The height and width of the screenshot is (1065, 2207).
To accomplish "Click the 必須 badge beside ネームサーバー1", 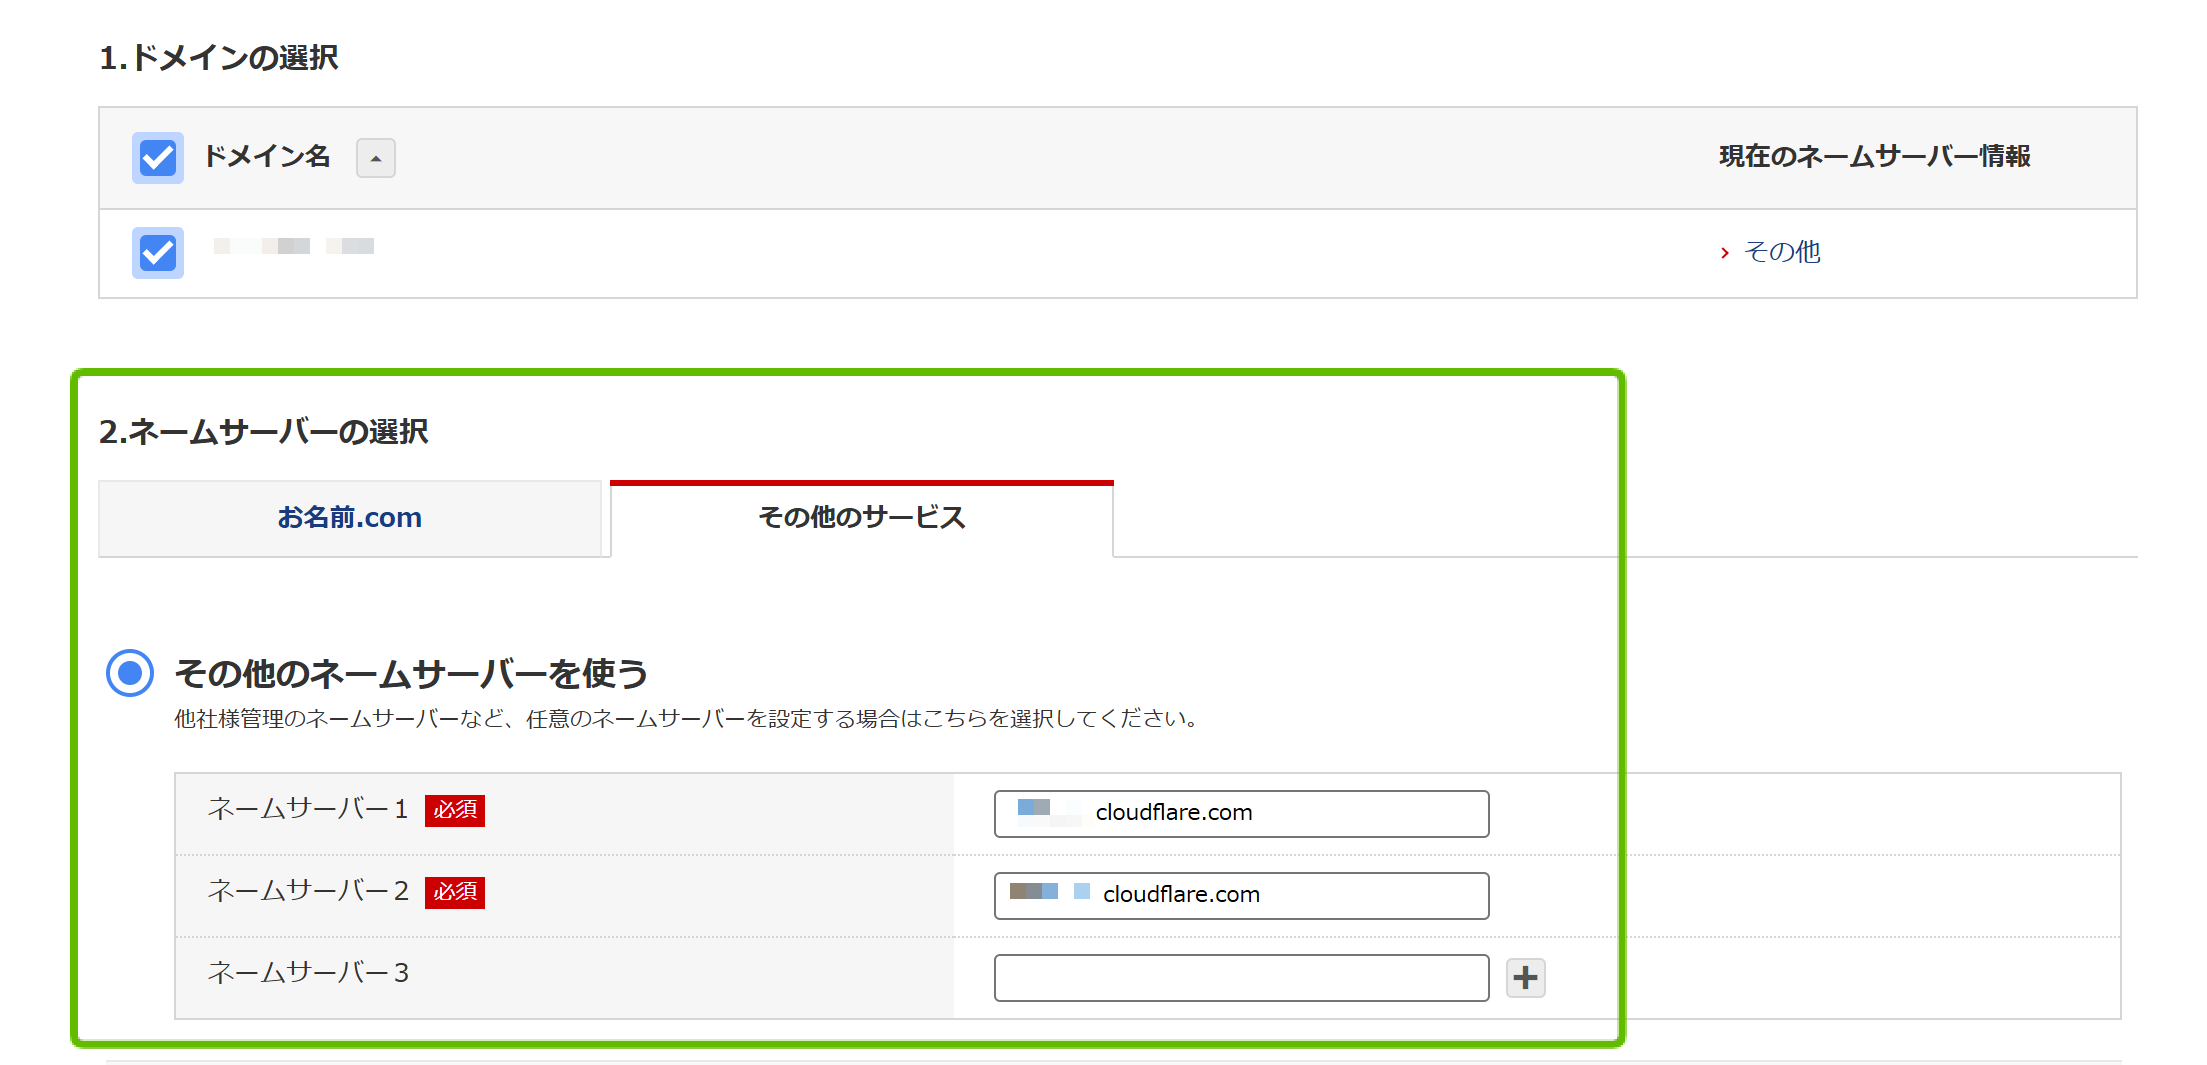I will coord(455,810).
